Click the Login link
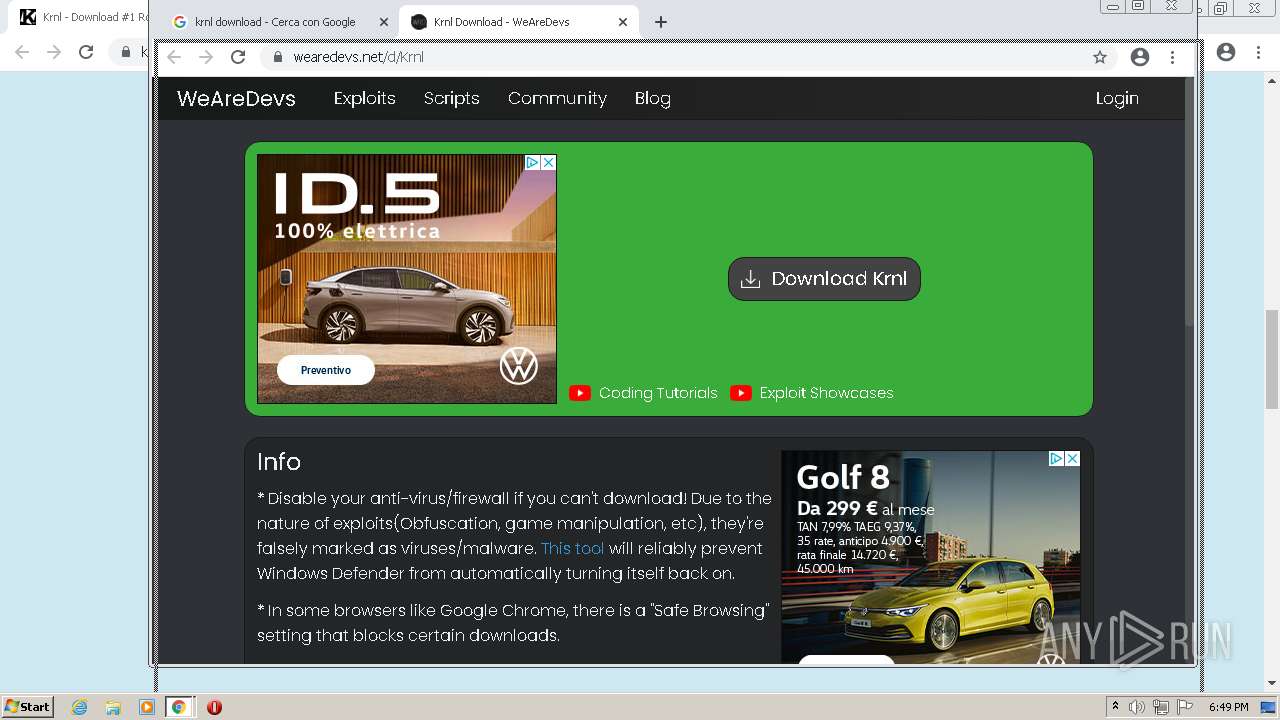The width and height of the screenshot is (1280, 720). click(x=1117, y=98)
